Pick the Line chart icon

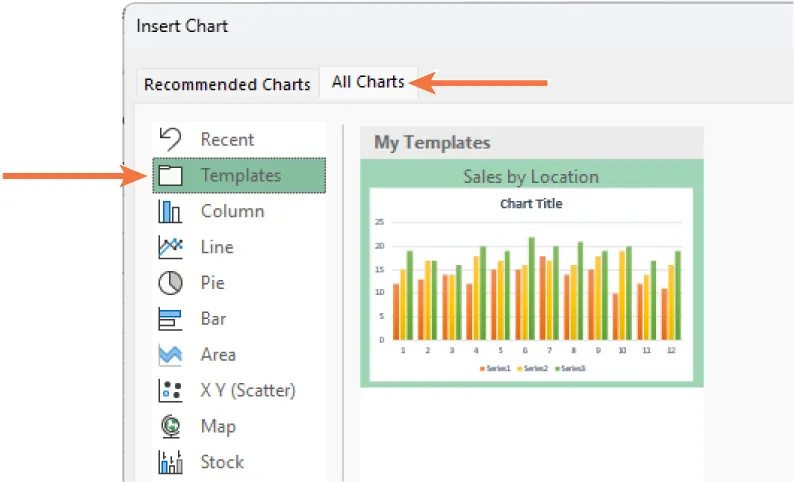170,247
